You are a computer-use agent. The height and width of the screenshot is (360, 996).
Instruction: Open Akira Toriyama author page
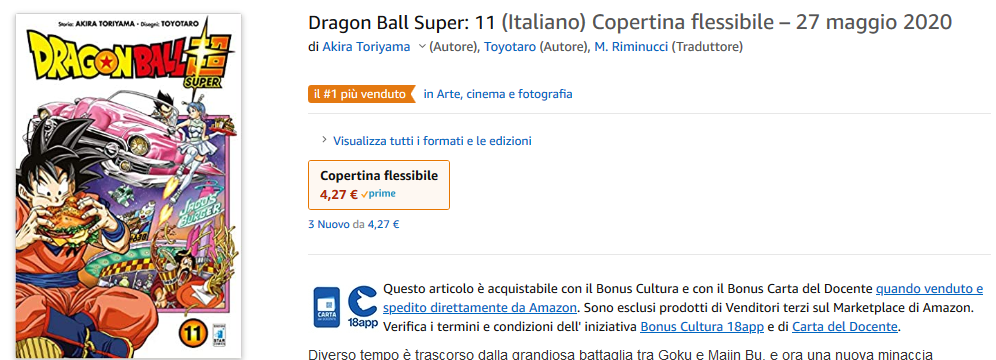pos(366,46)
